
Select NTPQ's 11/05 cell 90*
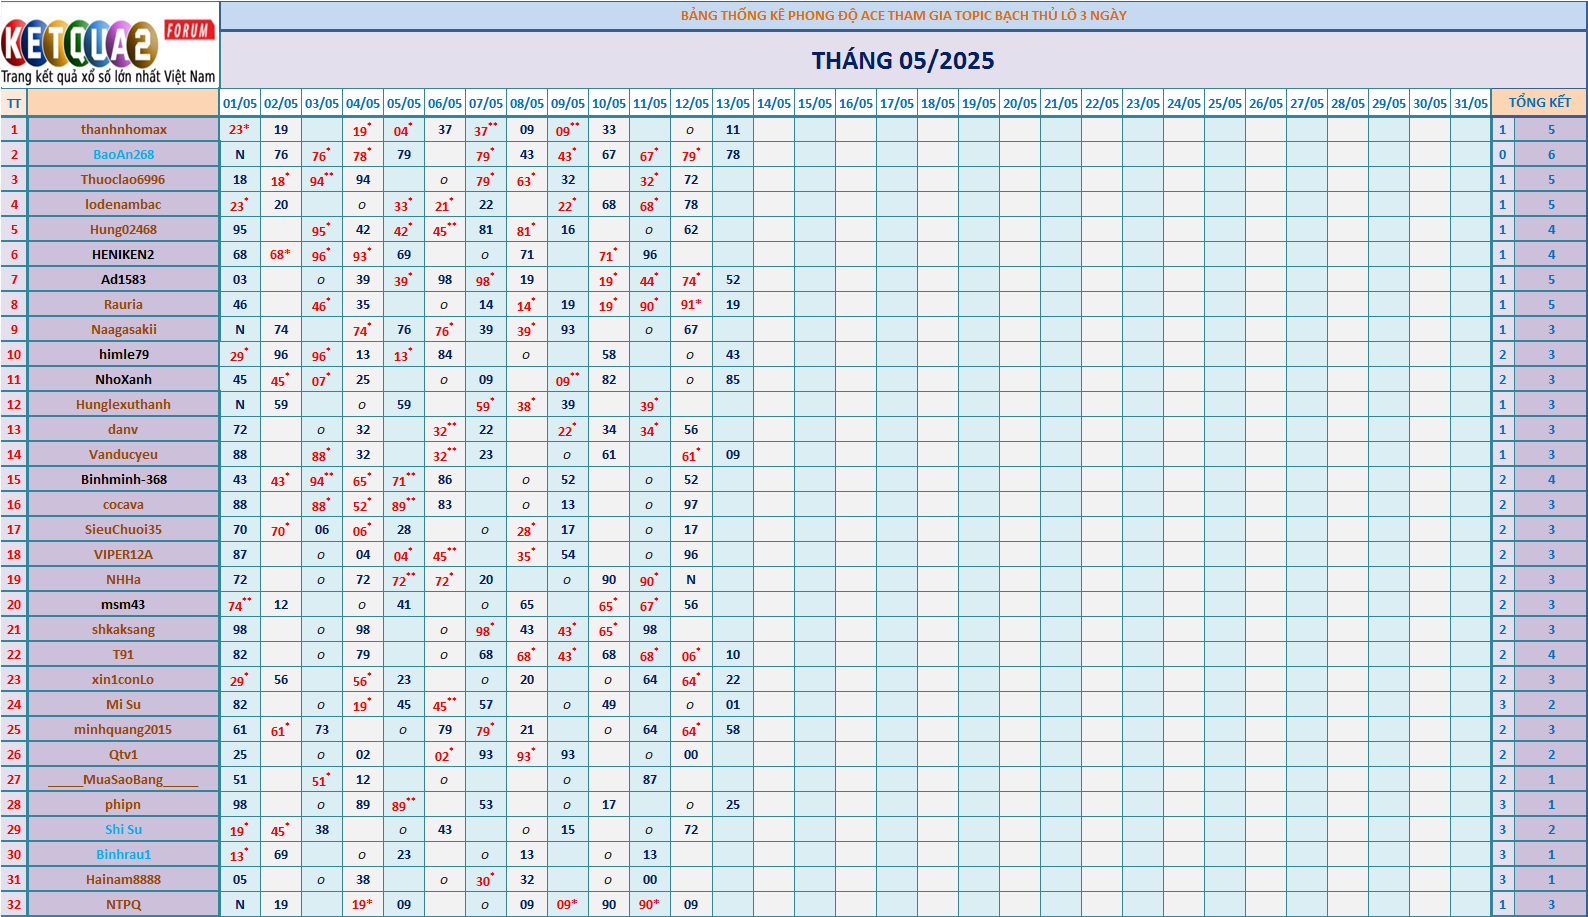[650, 904]
